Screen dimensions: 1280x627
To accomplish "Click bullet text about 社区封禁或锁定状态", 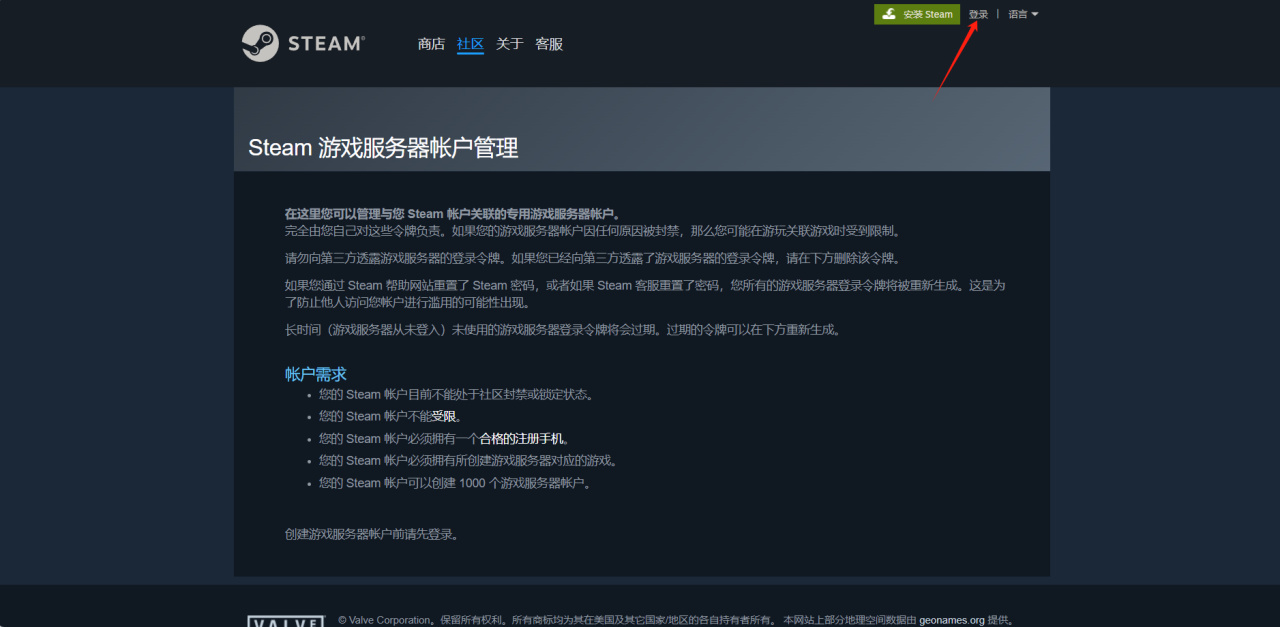I will click(x=456, y=394).
